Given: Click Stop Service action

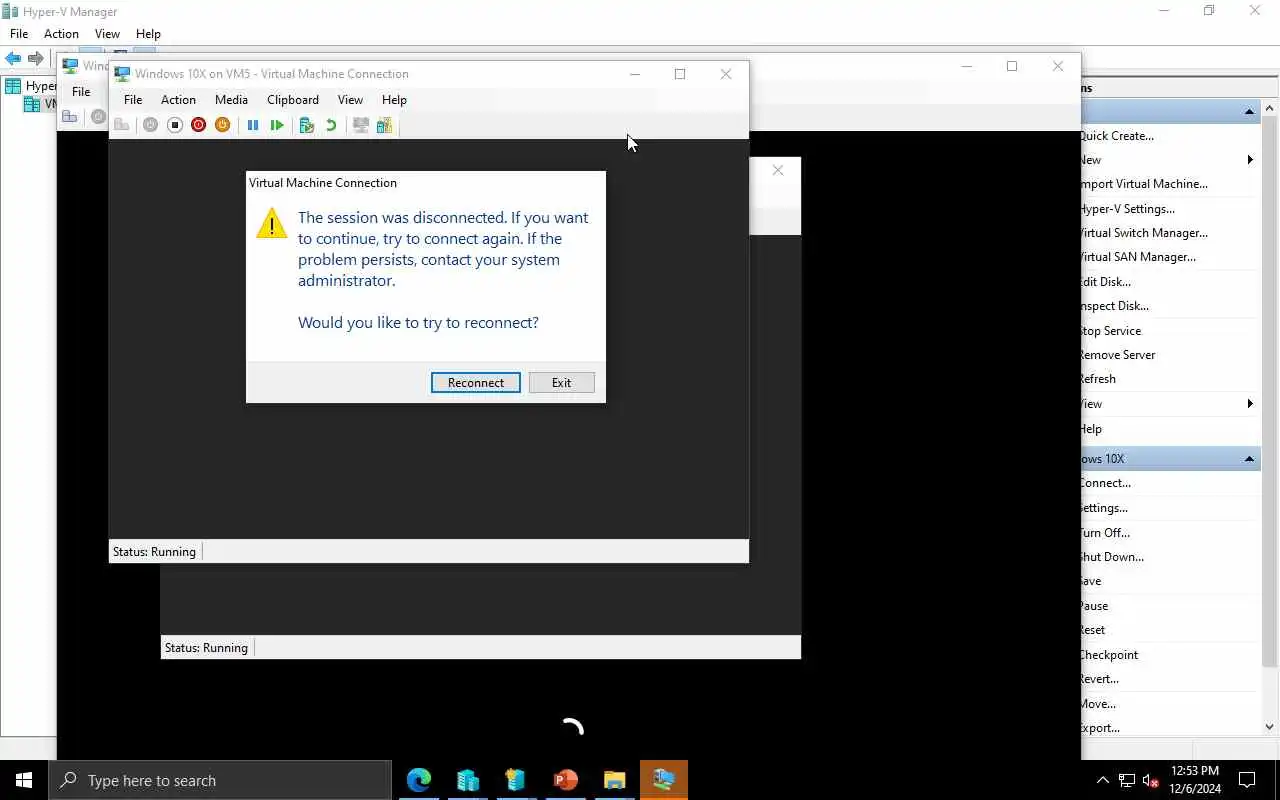Looking at the screenshot, I should pyautogui.click(x=1111, y=331).
